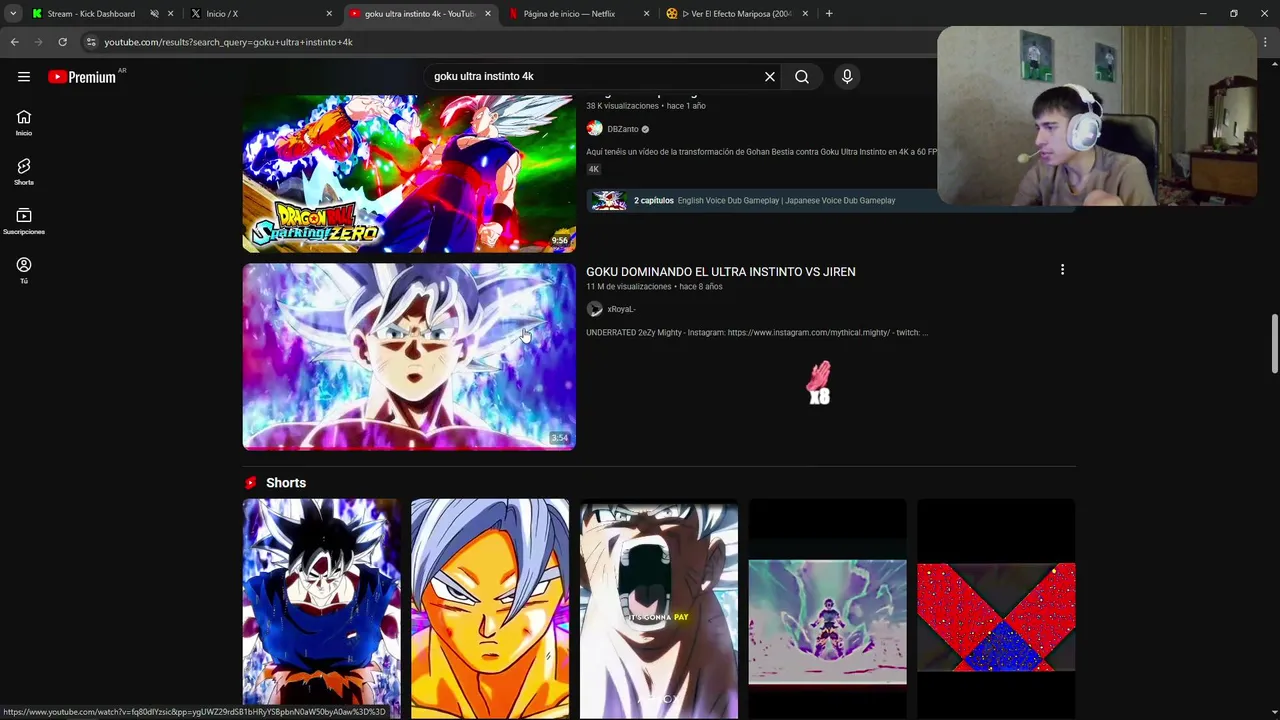The height and width of the screenshot is (720, 1280).
Task: Open more options for GOKU DOMINANDO video
Action: point(1062,270)
